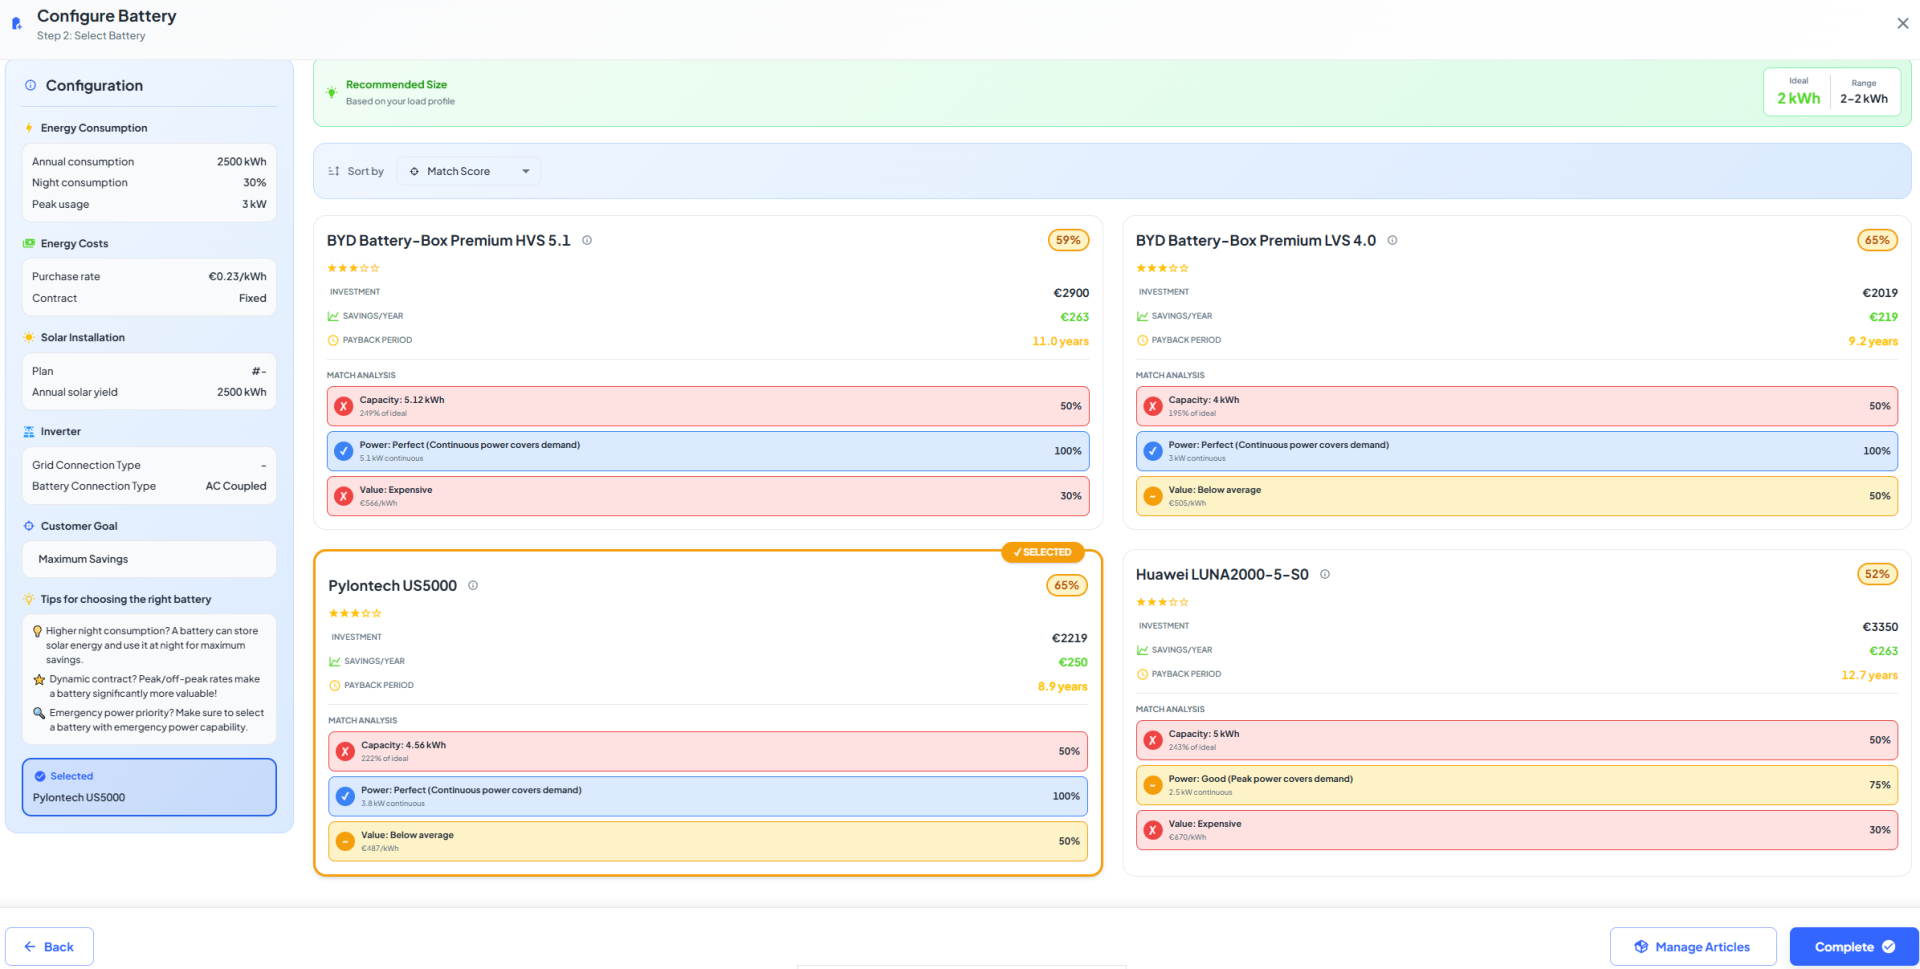Open the Match Score sort dropdown
Viewport: 1920px width, 969px height.
coord(469,171)
